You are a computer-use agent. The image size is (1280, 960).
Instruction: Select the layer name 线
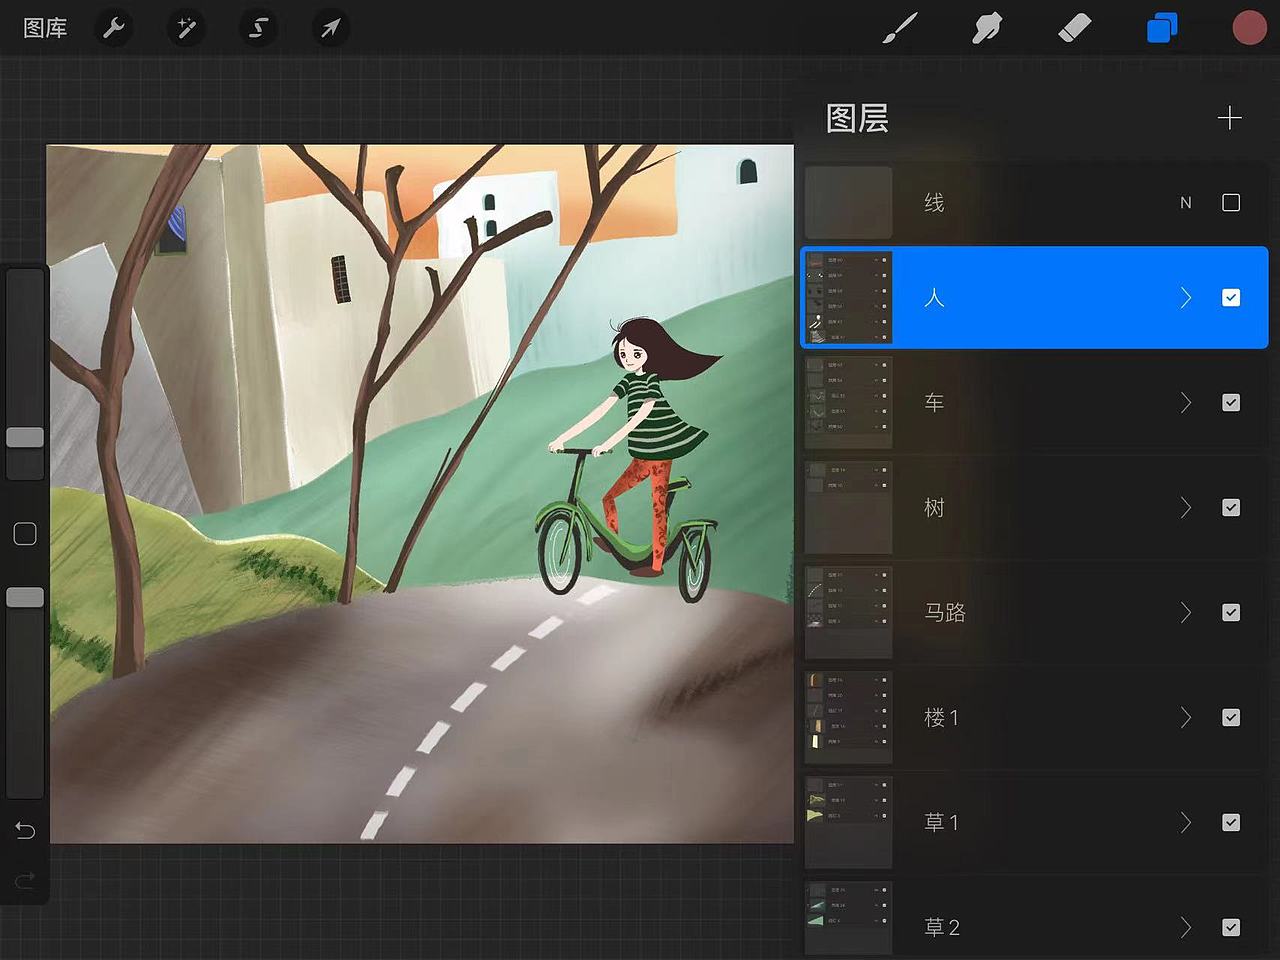934,203
